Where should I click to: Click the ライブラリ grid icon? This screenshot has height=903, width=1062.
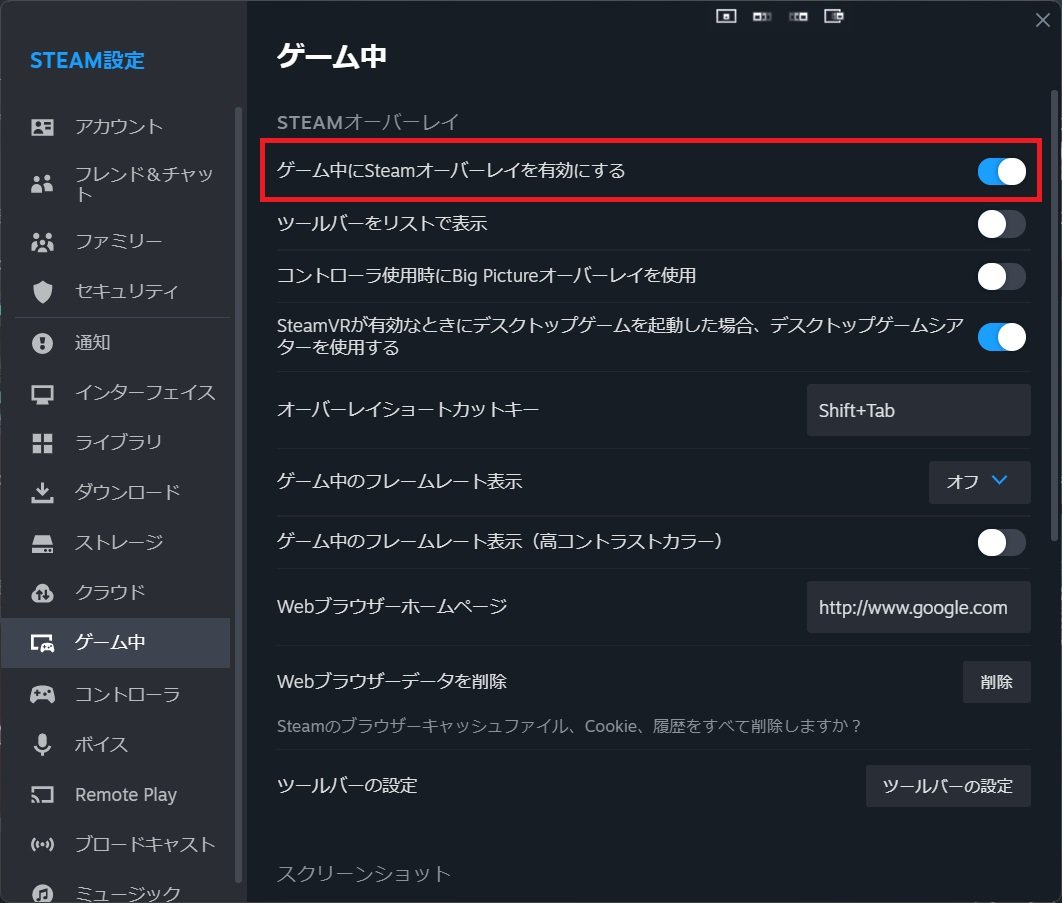coord(42,443)
